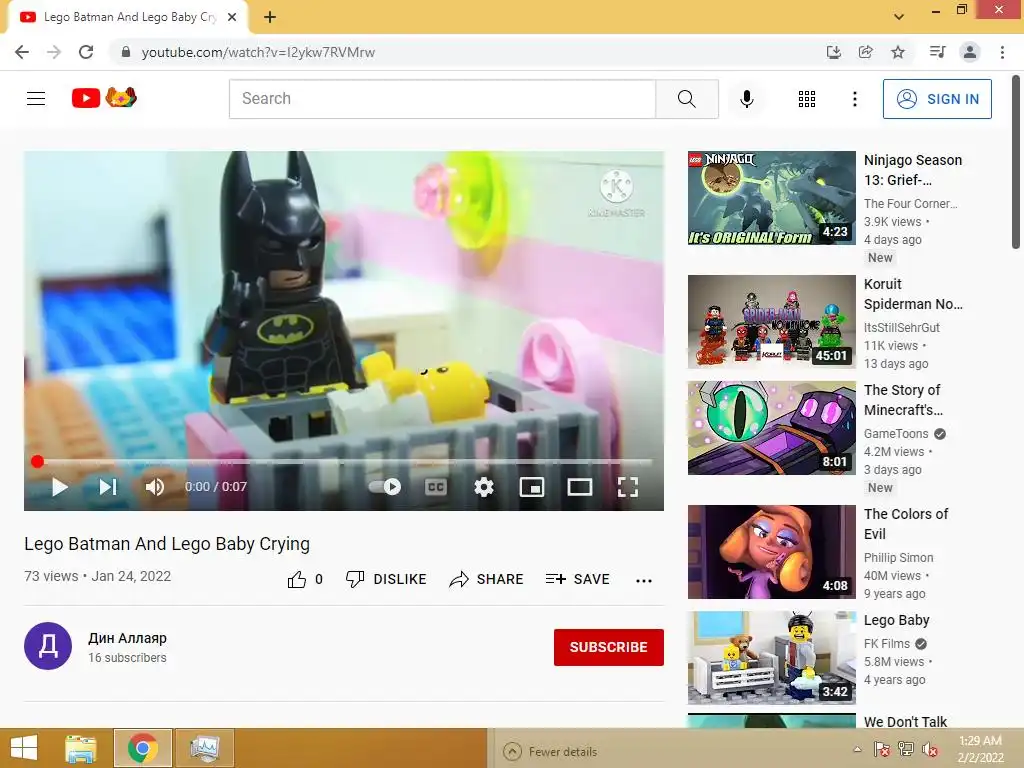Open File Explorer from taskbar
Viewport: 1024px width, 768px height.
pyautogui.click(x=81, y=748)
